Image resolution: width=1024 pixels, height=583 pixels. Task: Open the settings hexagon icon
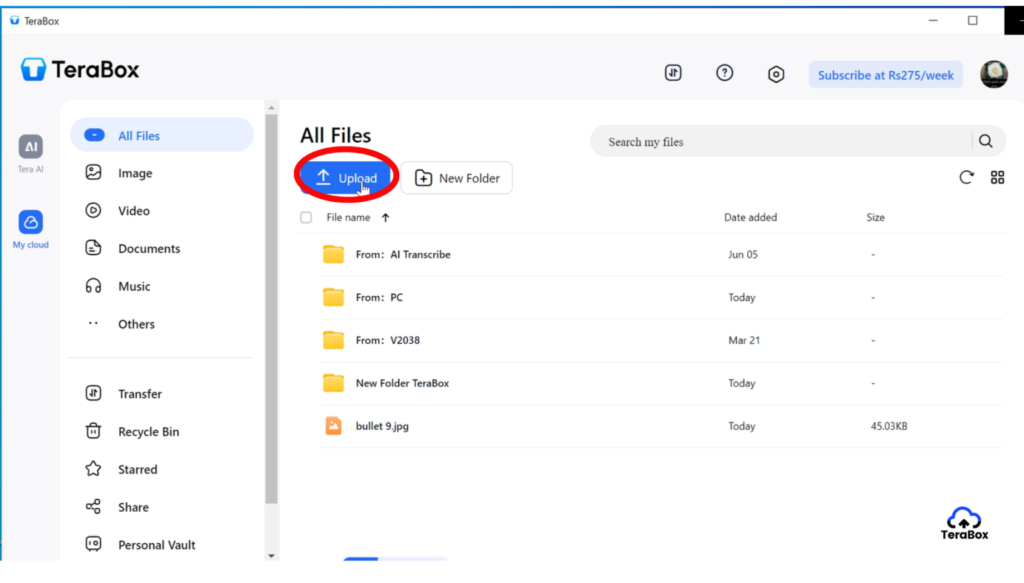[775, 74]
